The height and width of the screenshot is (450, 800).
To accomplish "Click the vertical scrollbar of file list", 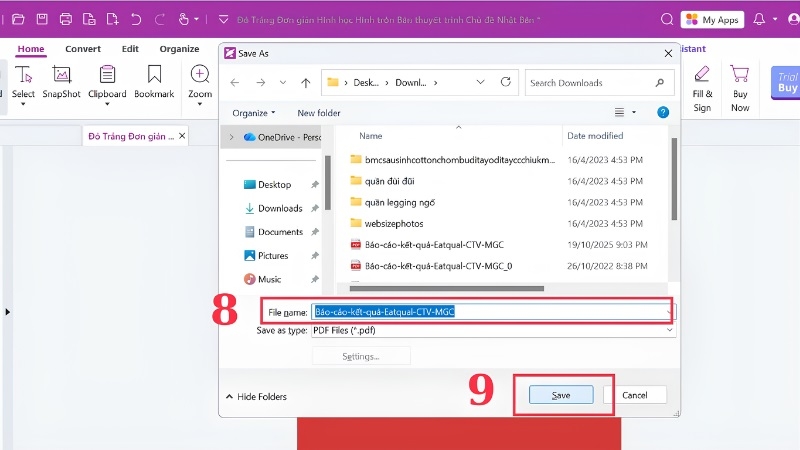I will click(674, 179).
